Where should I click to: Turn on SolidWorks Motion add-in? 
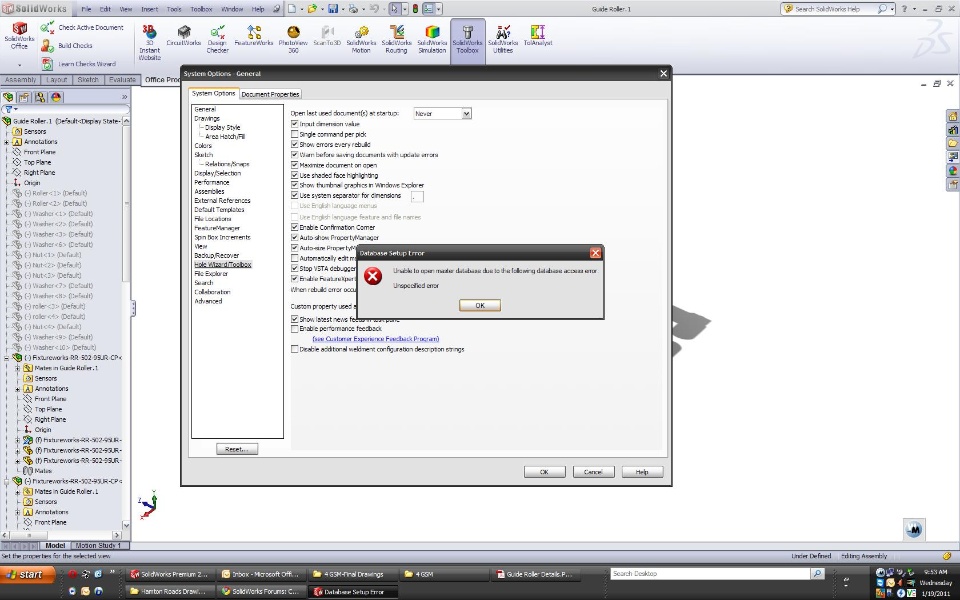[361, 39]
